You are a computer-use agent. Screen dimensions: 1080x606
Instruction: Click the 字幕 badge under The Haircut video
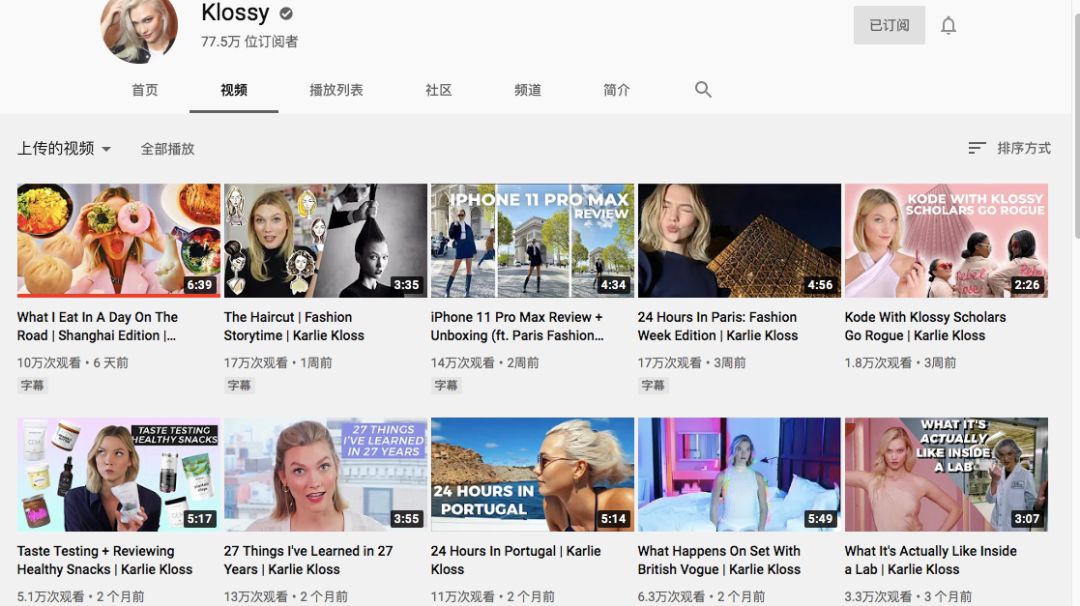coord(239,386)
